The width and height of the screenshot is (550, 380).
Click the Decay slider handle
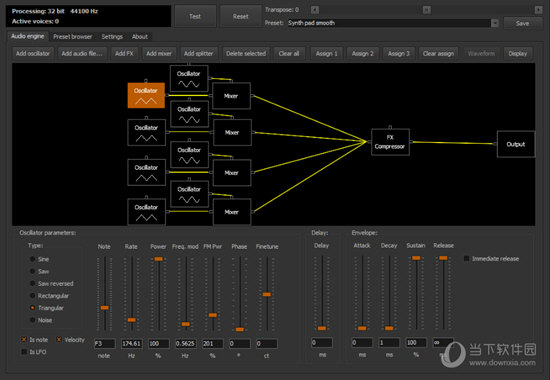pyautogui.click(x=389, y=328)
